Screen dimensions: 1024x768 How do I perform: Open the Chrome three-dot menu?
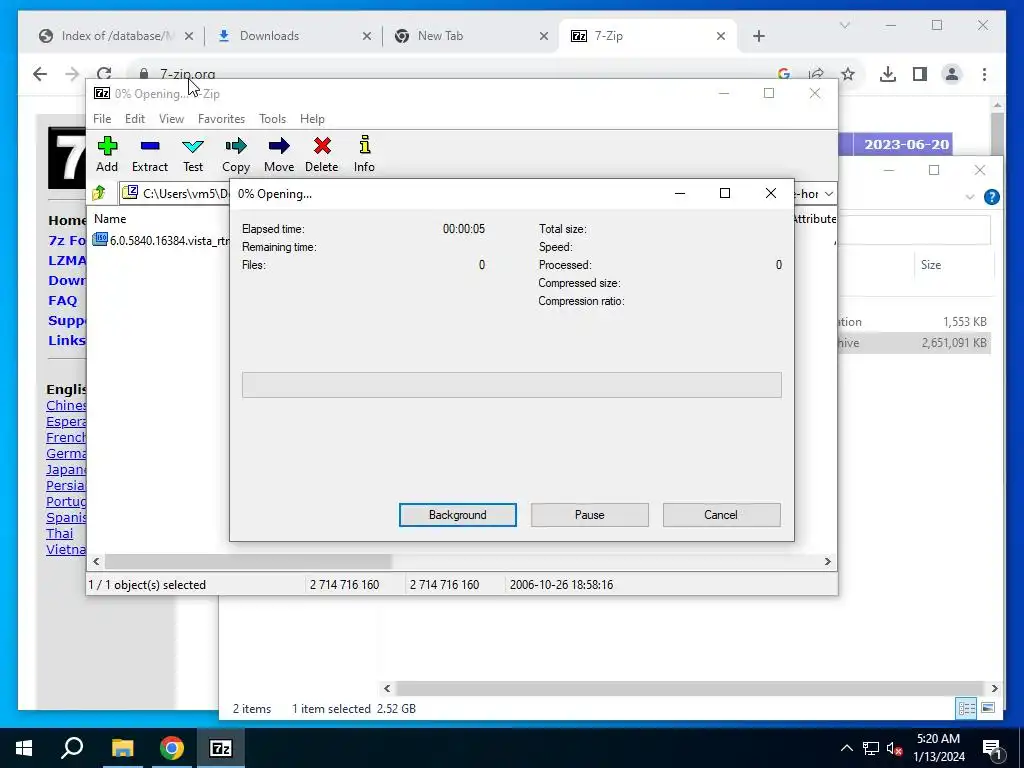(x=984, y=74)
